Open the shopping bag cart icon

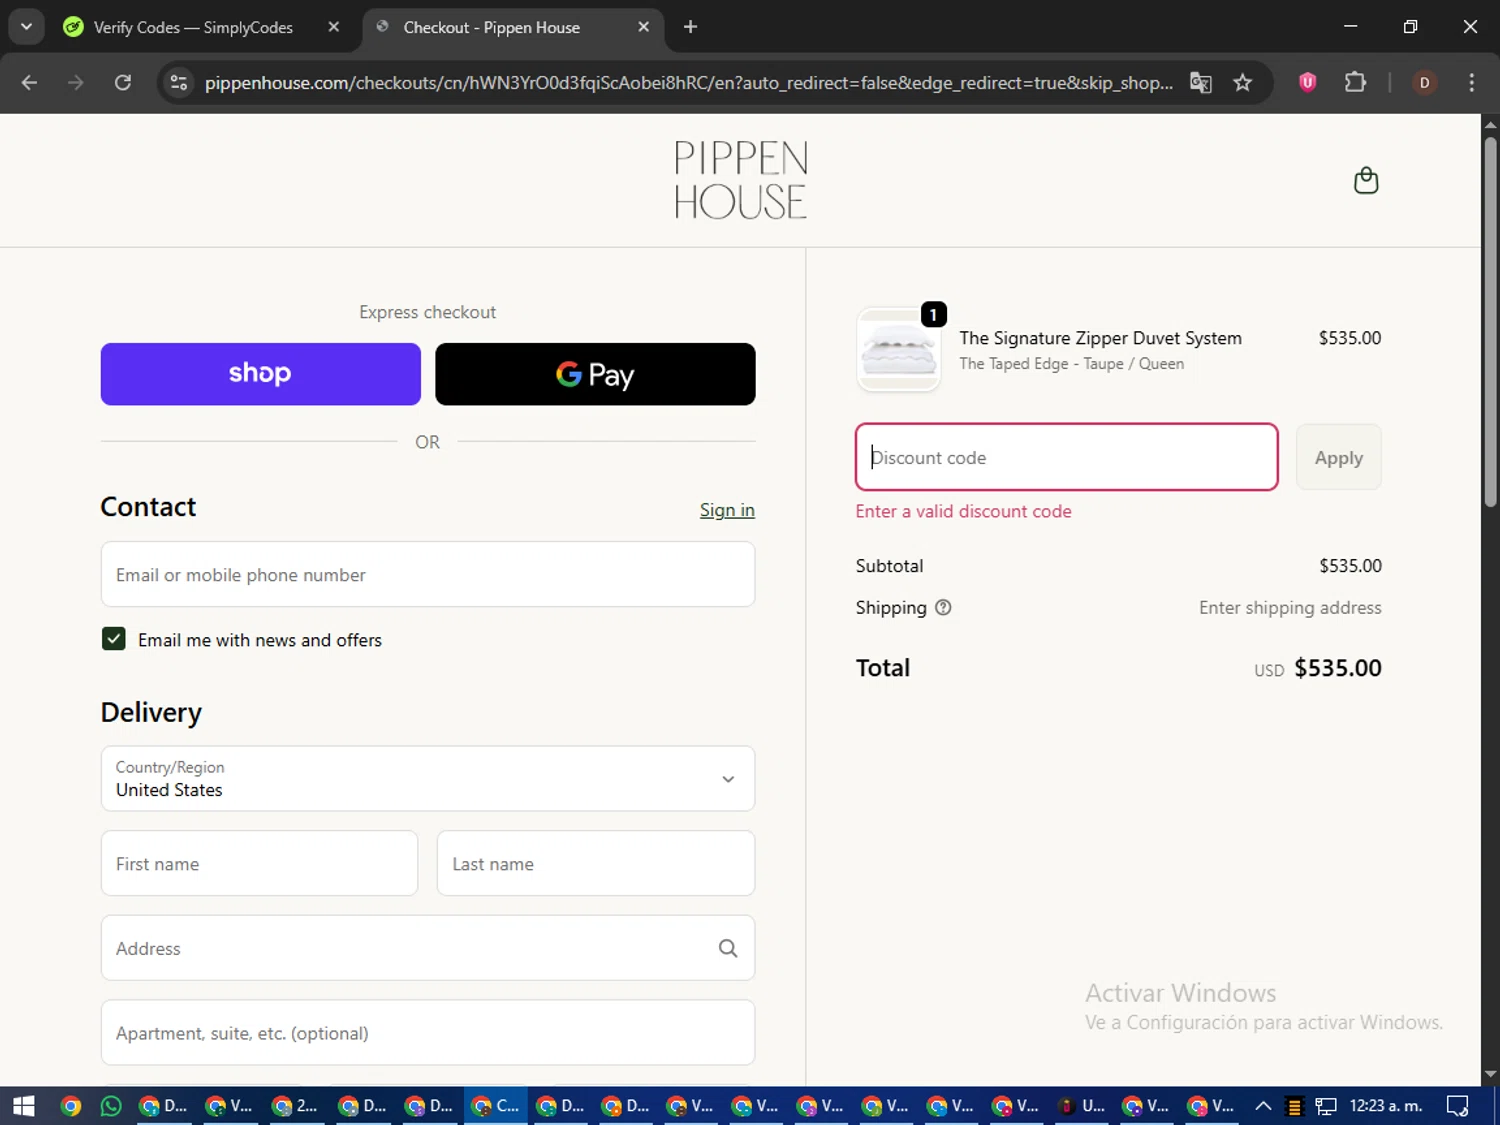(1365, 180)
